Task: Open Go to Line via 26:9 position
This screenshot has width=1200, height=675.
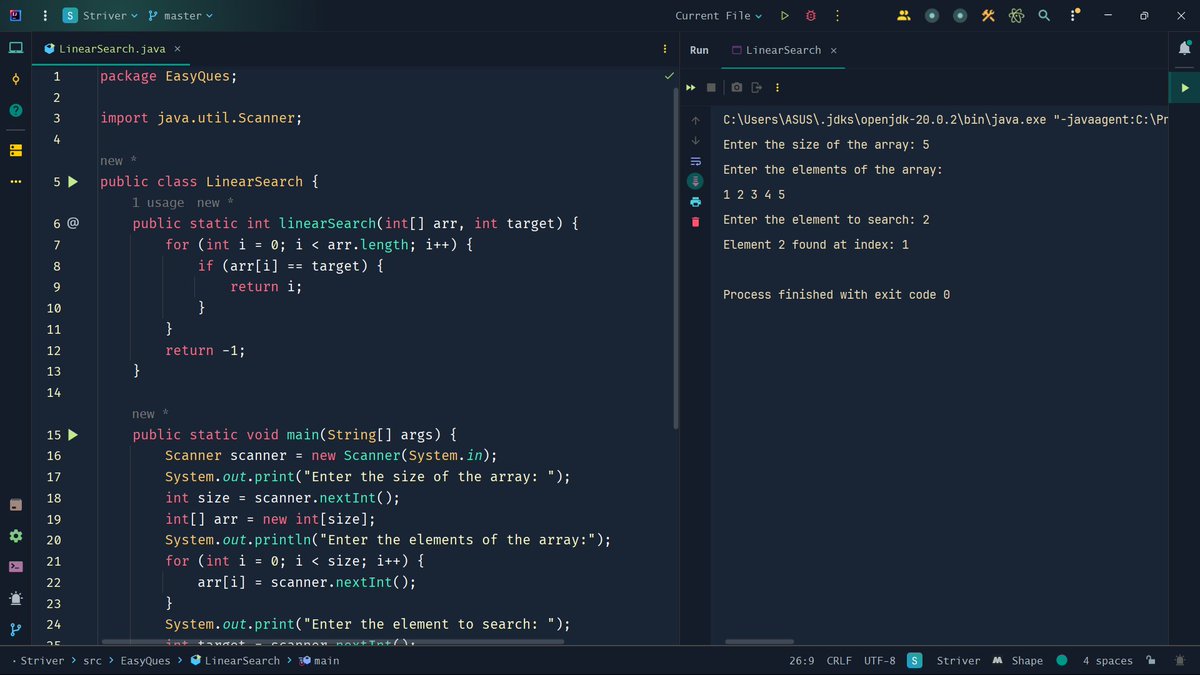Action: coord(802,660)
